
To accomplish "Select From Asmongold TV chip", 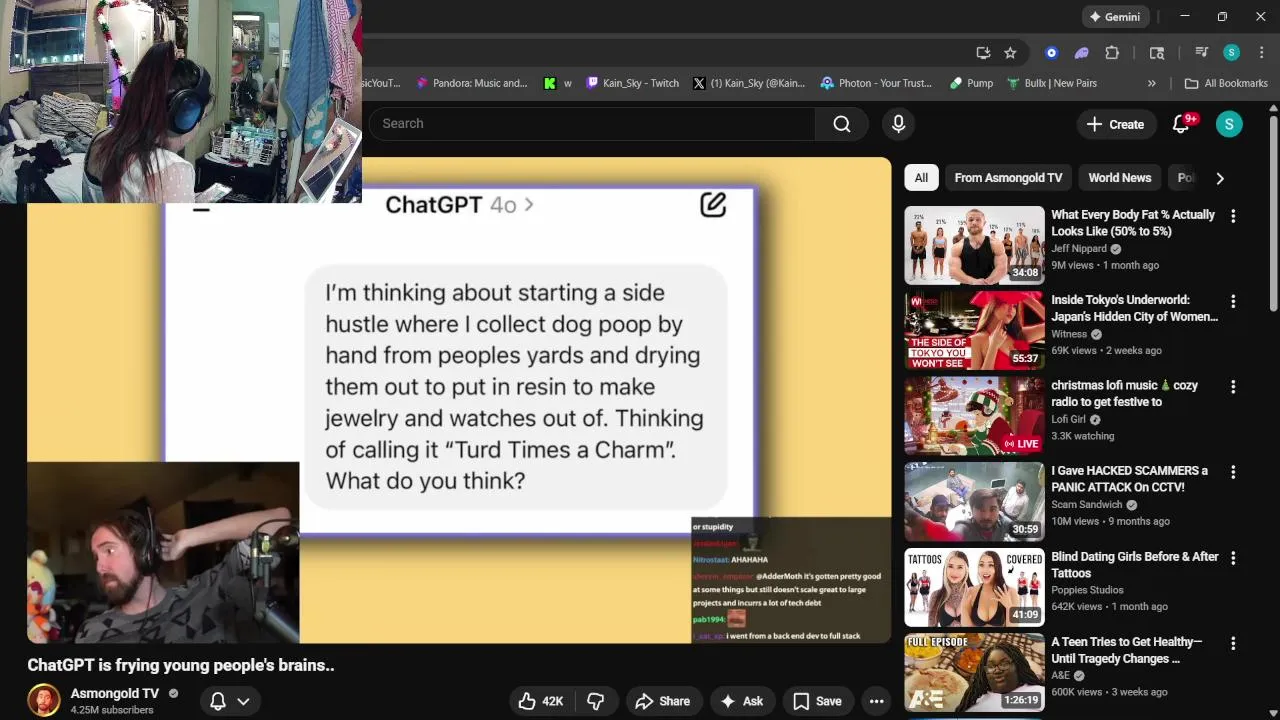I will pyautogui.click(x=1008, y=178).
